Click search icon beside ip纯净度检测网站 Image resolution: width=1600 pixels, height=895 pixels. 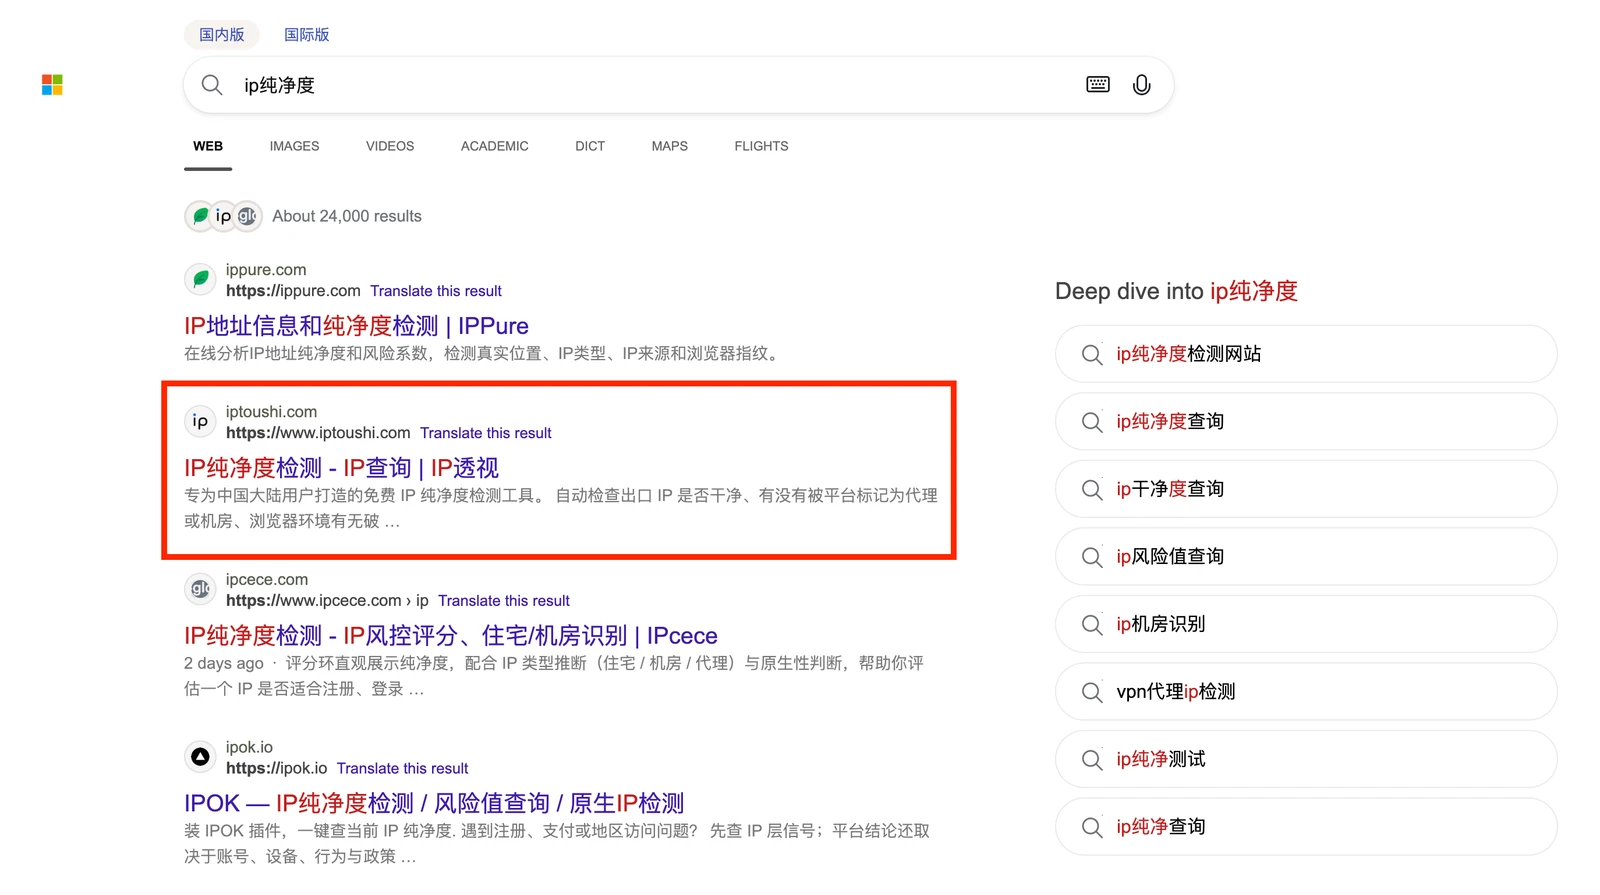point(1092,354)
